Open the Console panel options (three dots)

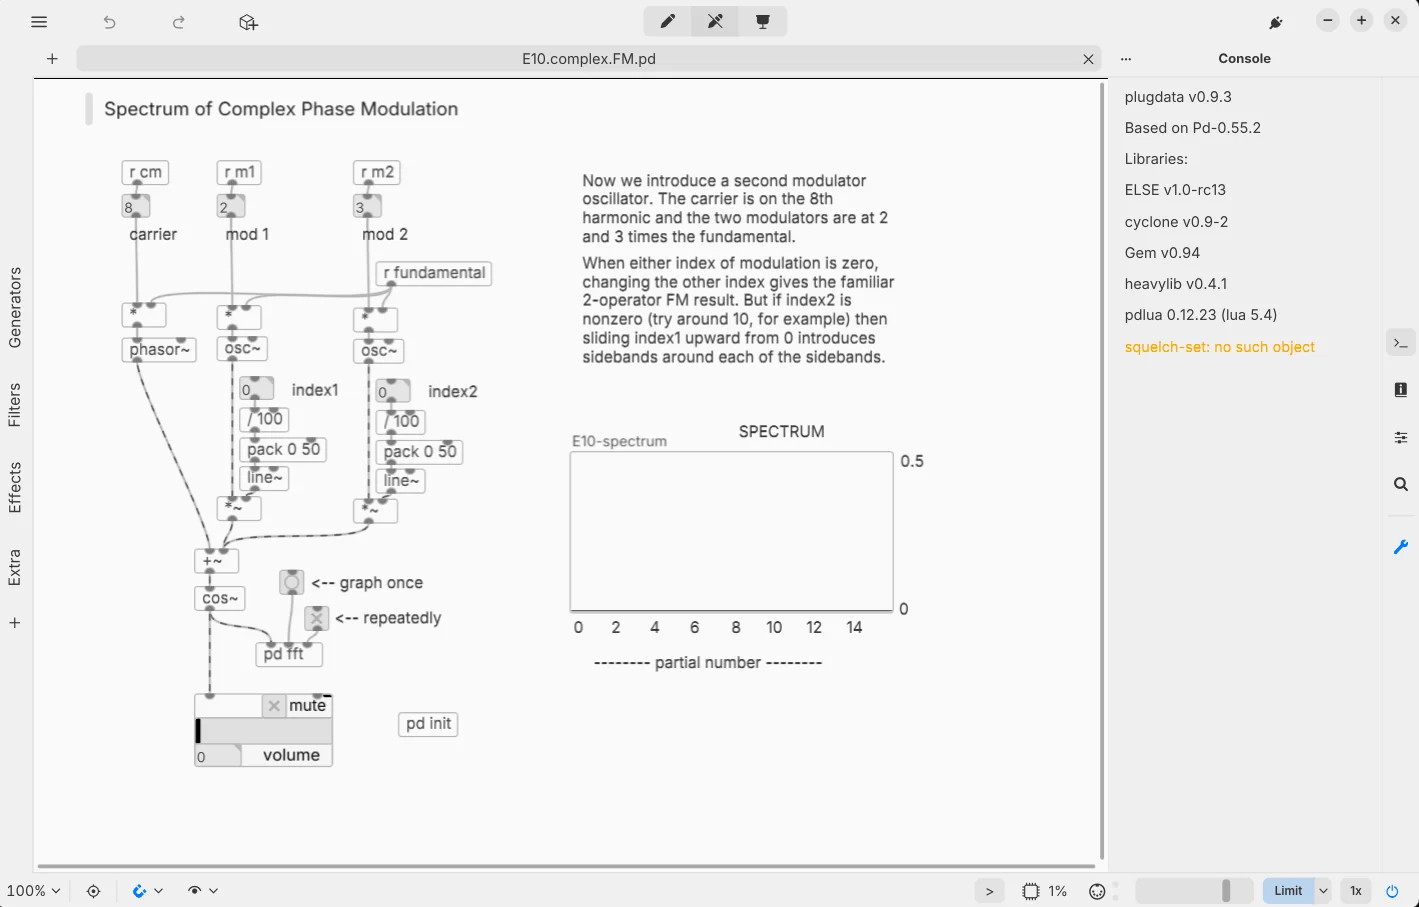click(1126, 59)
